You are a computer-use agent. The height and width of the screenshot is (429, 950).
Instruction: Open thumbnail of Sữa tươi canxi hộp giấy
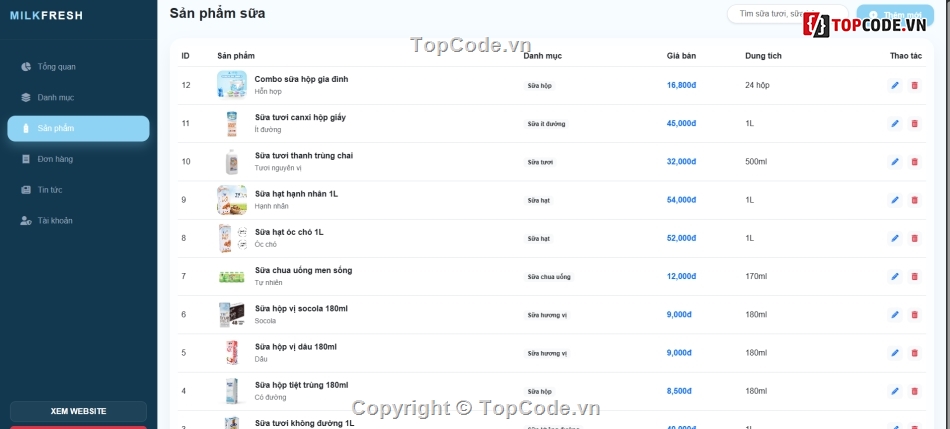tap(231, 124)
